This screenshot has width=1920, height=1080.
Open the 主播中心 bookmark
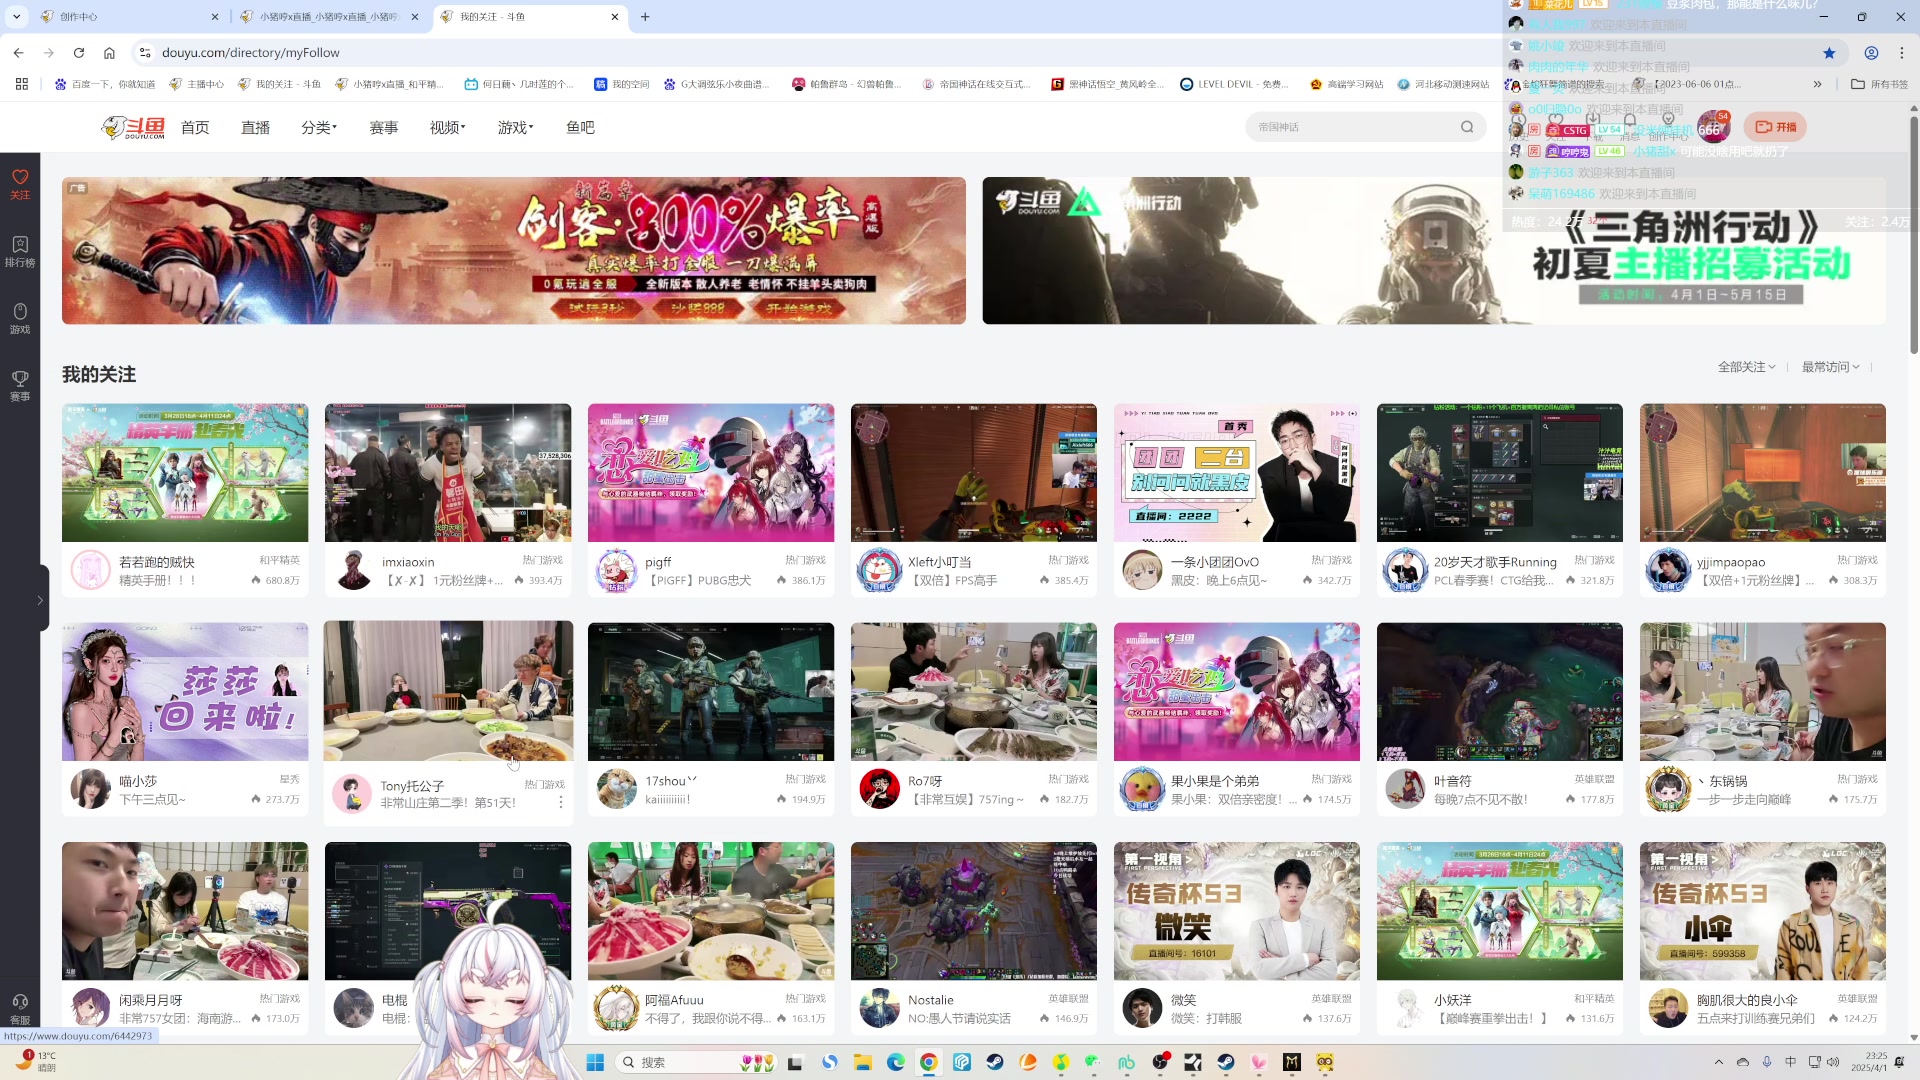[x=197, y=84]
